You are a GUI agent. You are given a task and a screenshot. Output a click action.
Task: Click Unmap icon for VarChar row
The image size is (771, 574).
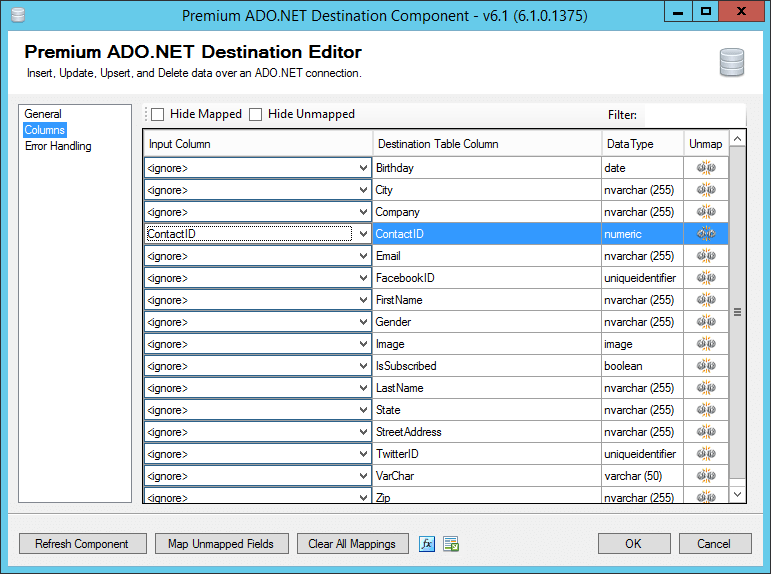click(x=706, y=476)
